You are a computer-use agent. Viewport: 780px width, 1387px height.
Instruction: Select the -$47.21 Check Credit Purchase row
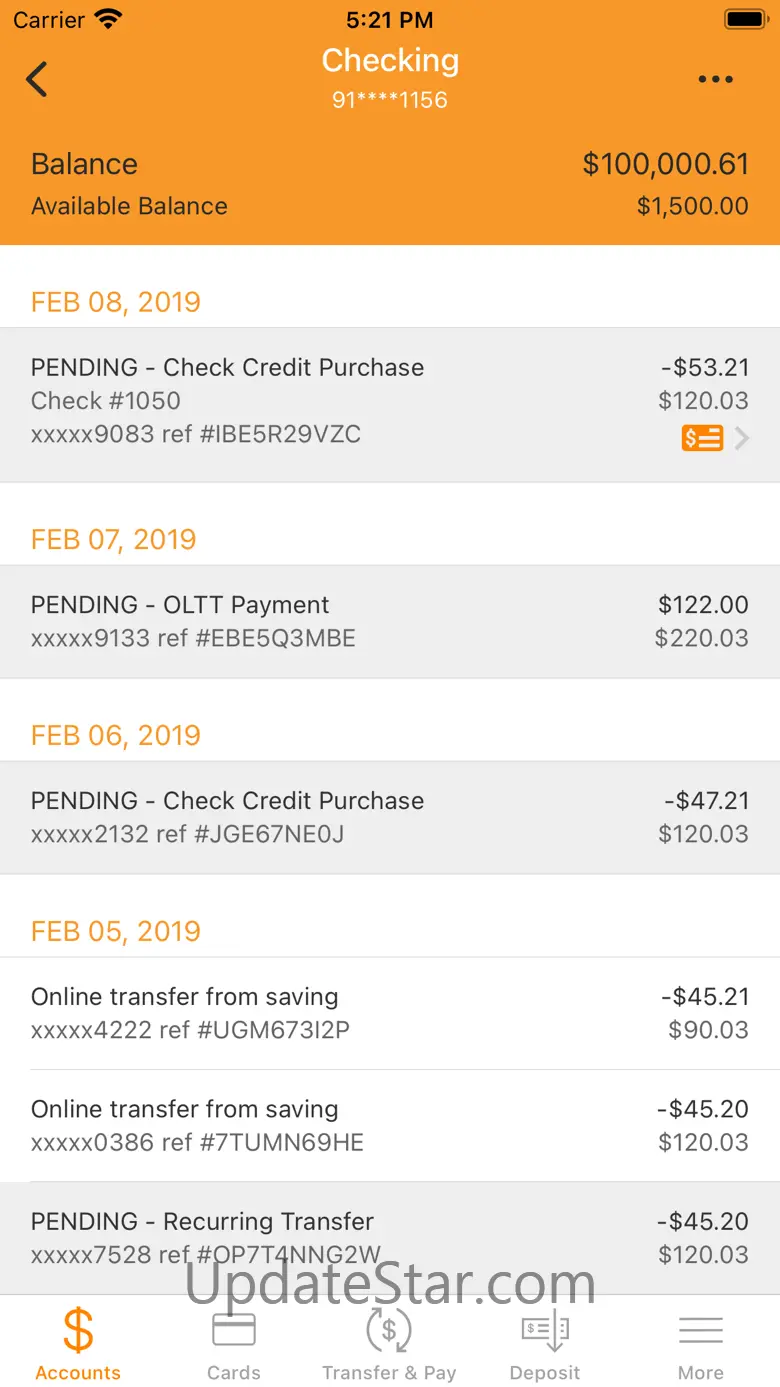click(x=390, y=817)
